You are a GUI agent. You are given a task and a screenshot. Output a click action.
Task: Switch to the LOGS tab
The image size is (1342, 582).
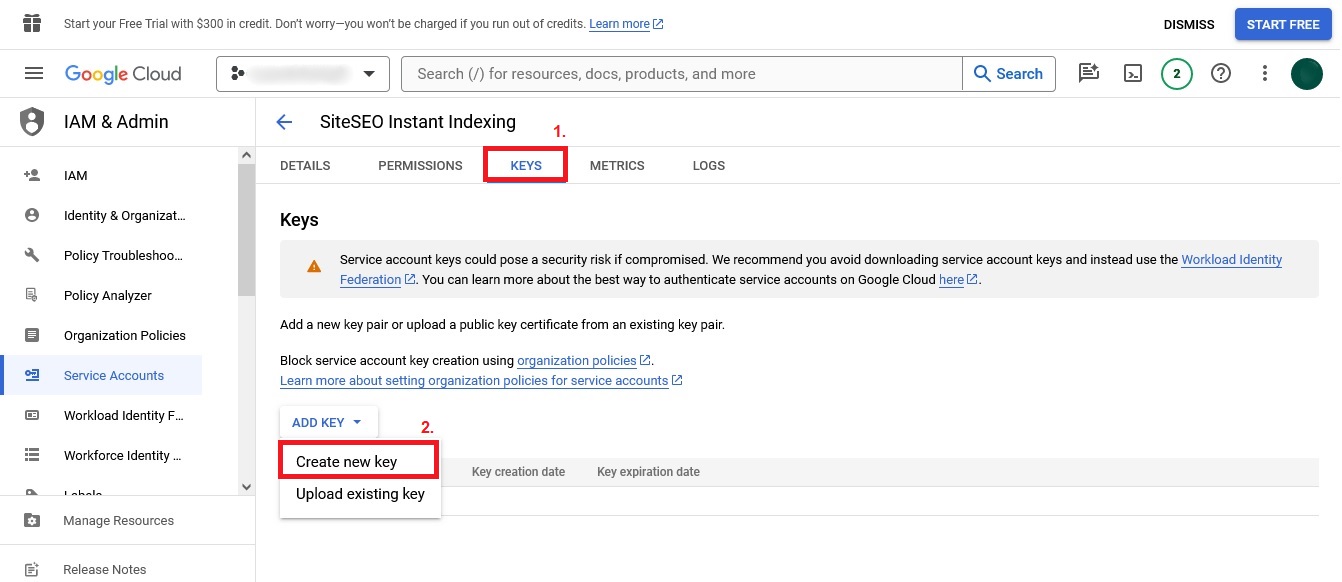click(x=709, y=165)
